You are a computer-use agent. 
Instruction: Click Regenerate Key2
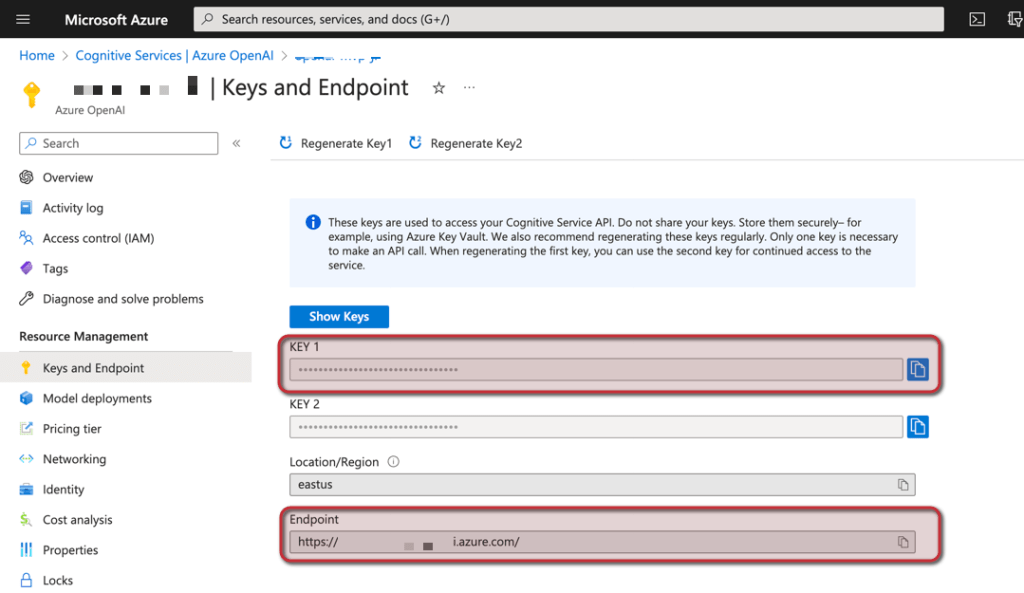[466, 144]
